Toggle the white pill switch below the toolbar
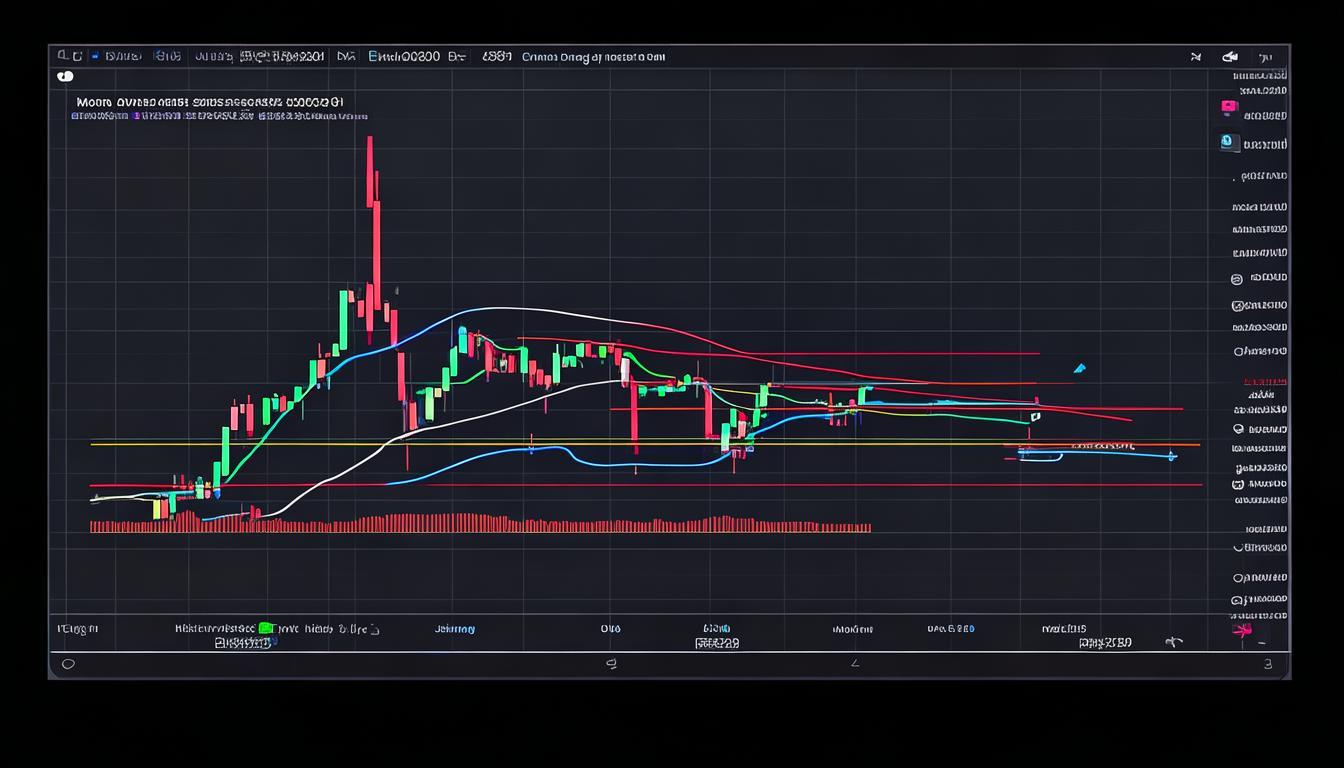The image size is (1344, 768). [65, 76]
